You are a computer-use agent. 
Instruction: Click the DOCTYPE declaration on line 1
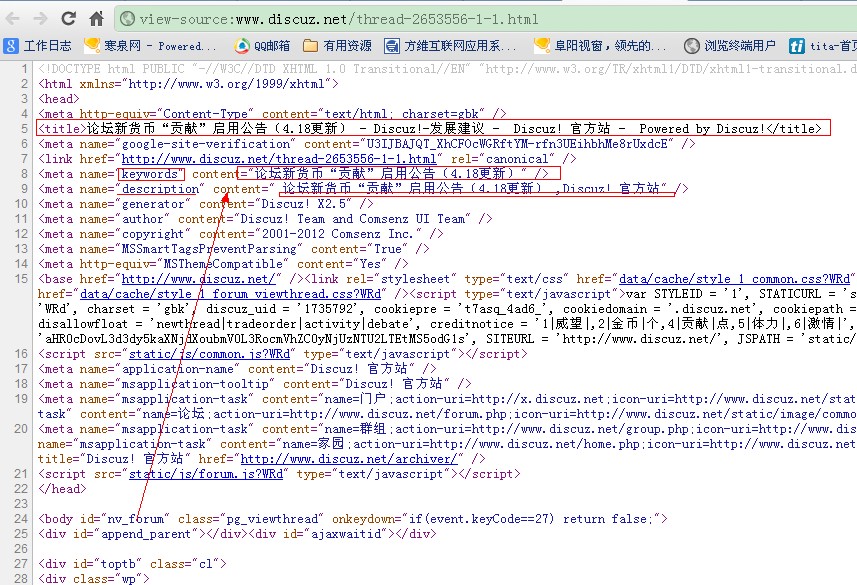447,69
